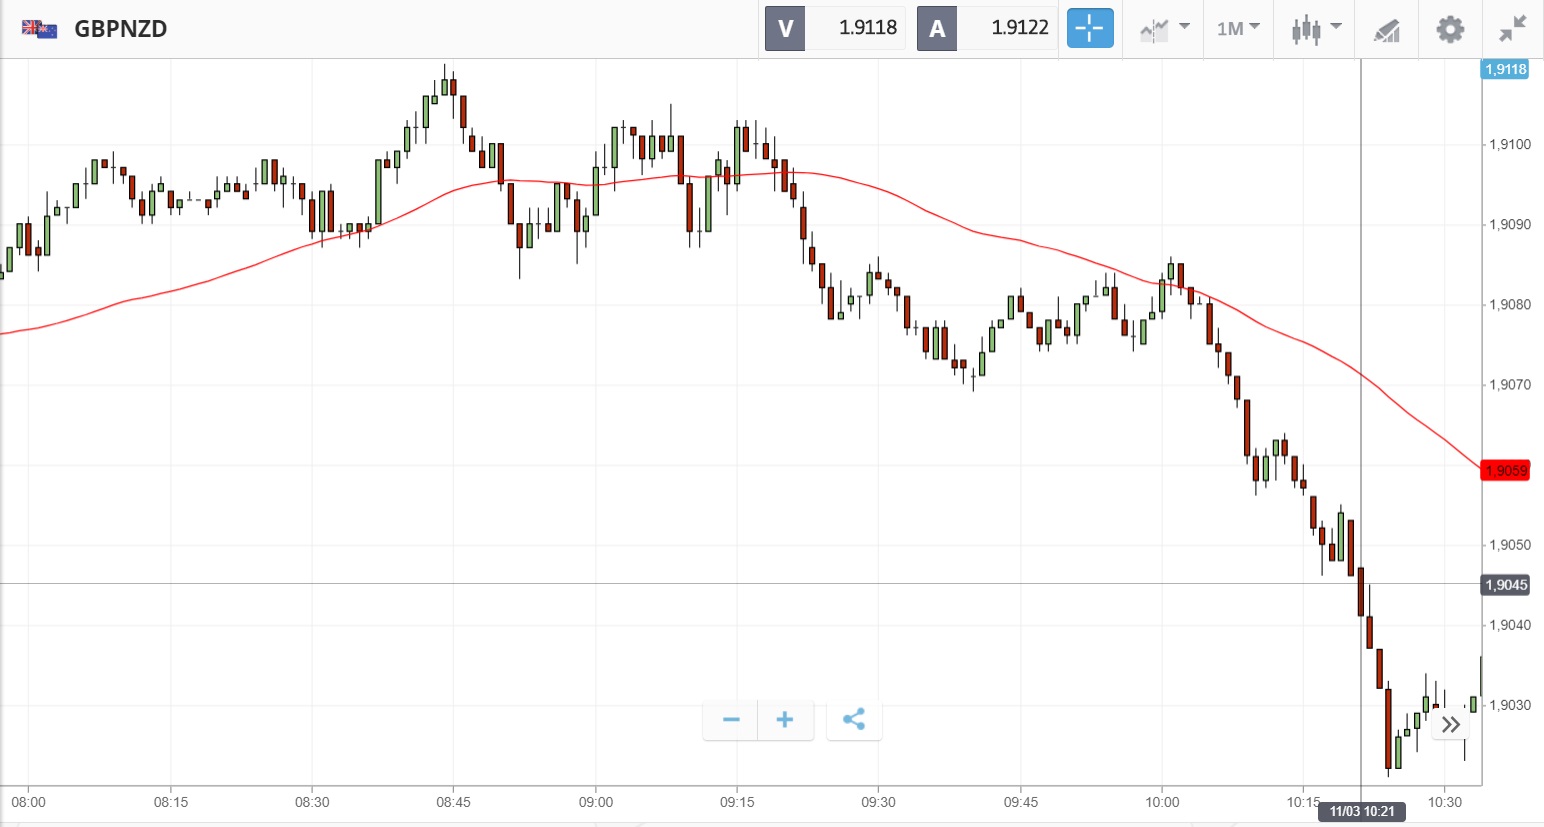Click the GBPNZD flag icon
This screenshot has height=827, width=1544.
[x=40, y=28]
